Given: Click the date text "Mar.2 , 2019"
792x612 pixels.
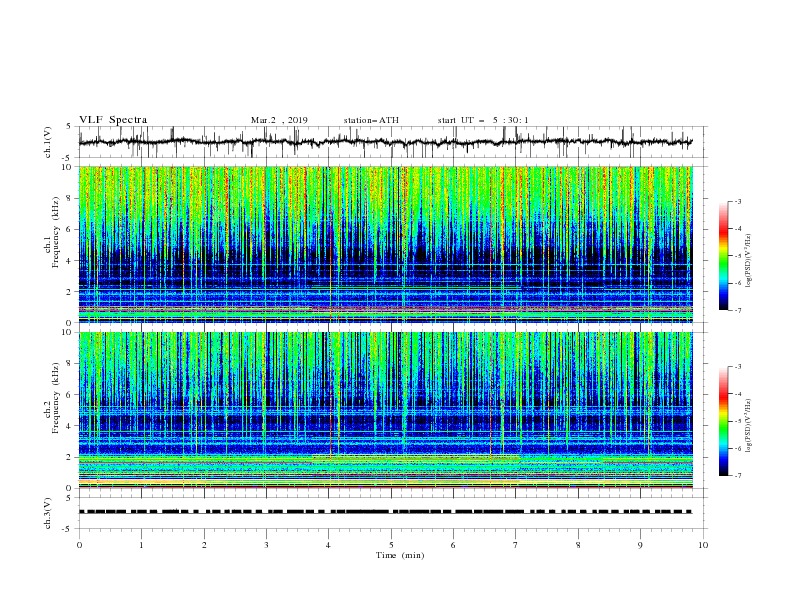Looking at the screenshot, I should point(279,120).
